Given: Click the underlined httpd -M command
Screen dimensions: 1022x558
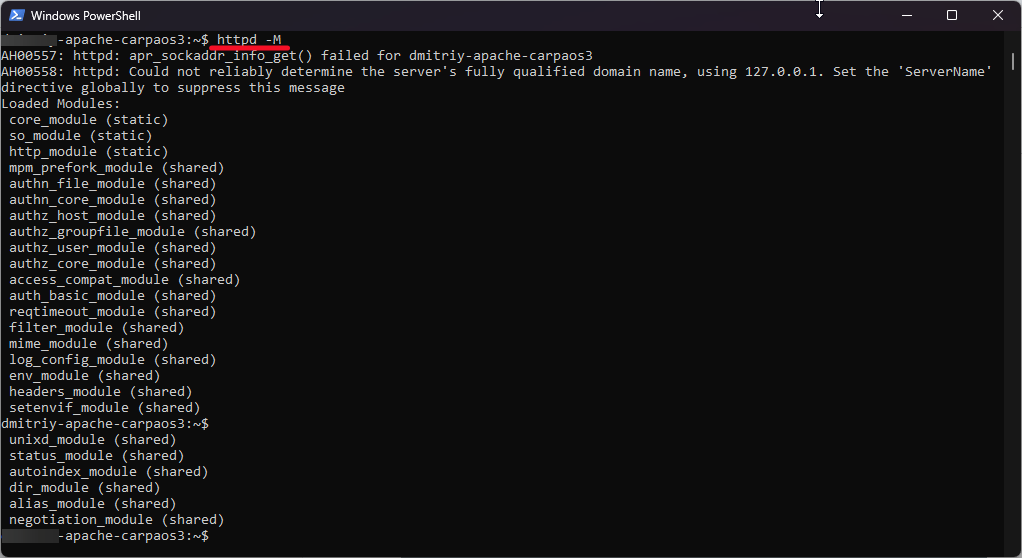Looking at the screenshot, I should pos(249,39).
